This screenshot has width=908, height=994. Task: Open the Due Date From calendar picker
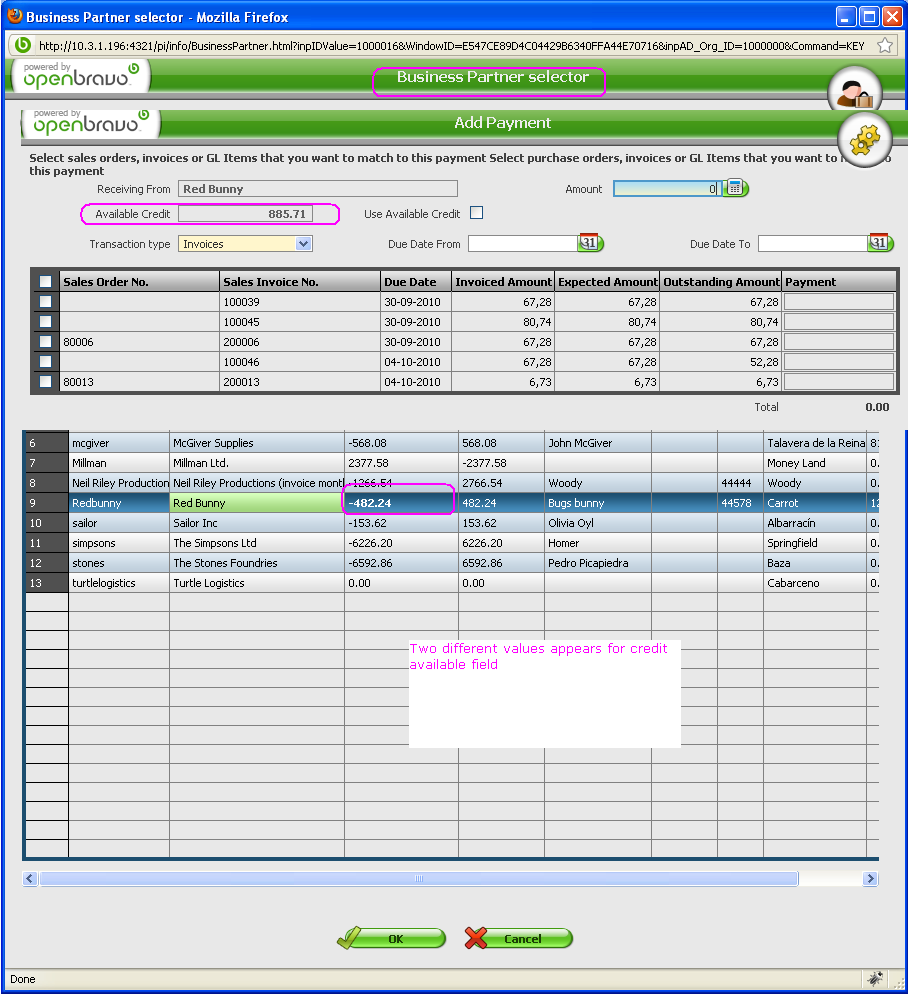pyautogui.click(x=589, y=243)
